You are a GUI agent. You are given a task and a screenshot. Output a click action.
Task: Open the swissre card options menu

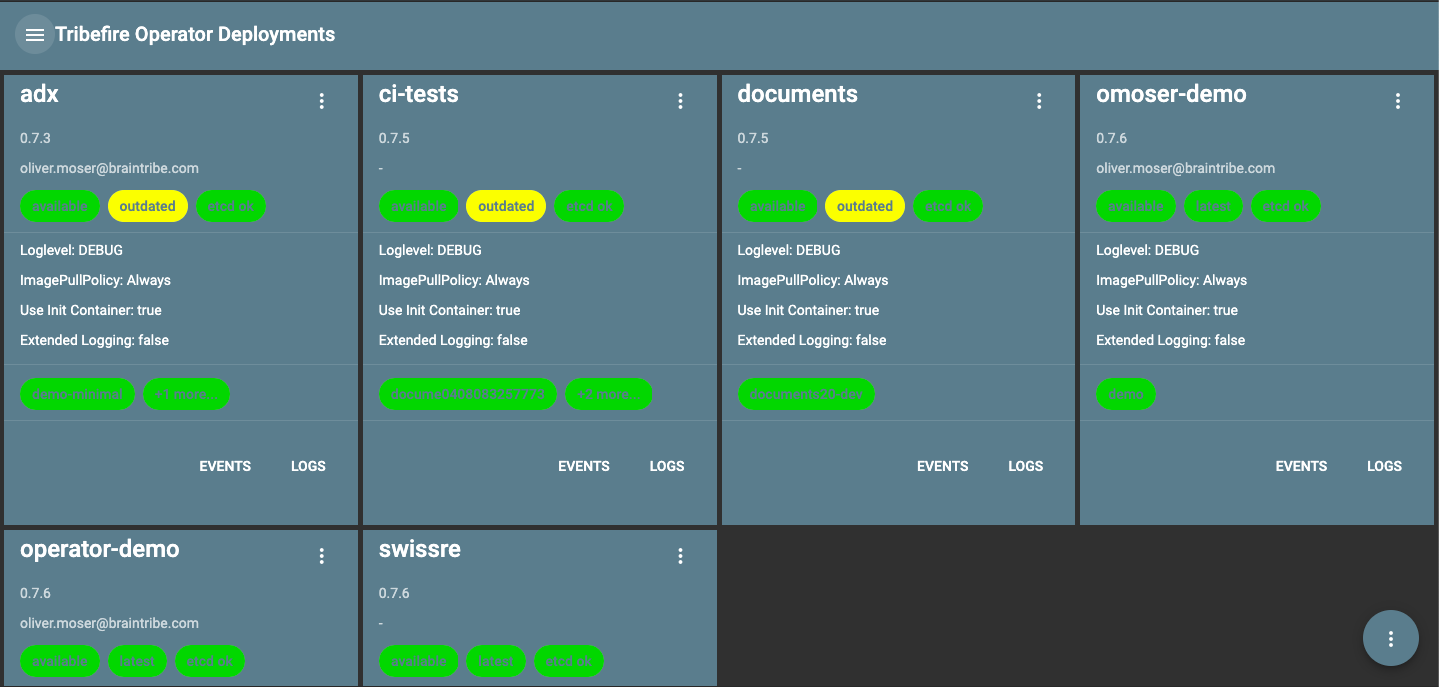[x=680, y=556]
